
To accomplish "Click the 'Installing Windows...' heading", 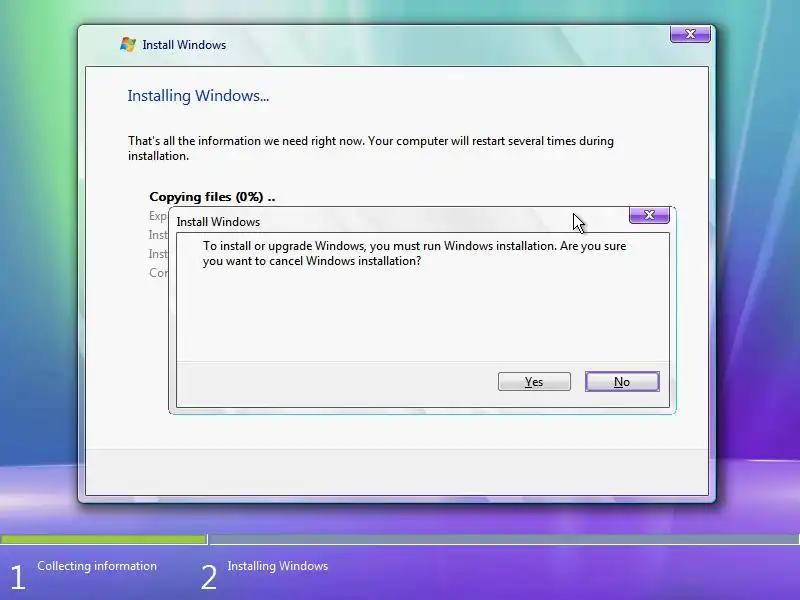I will click(x=198, y=95).
